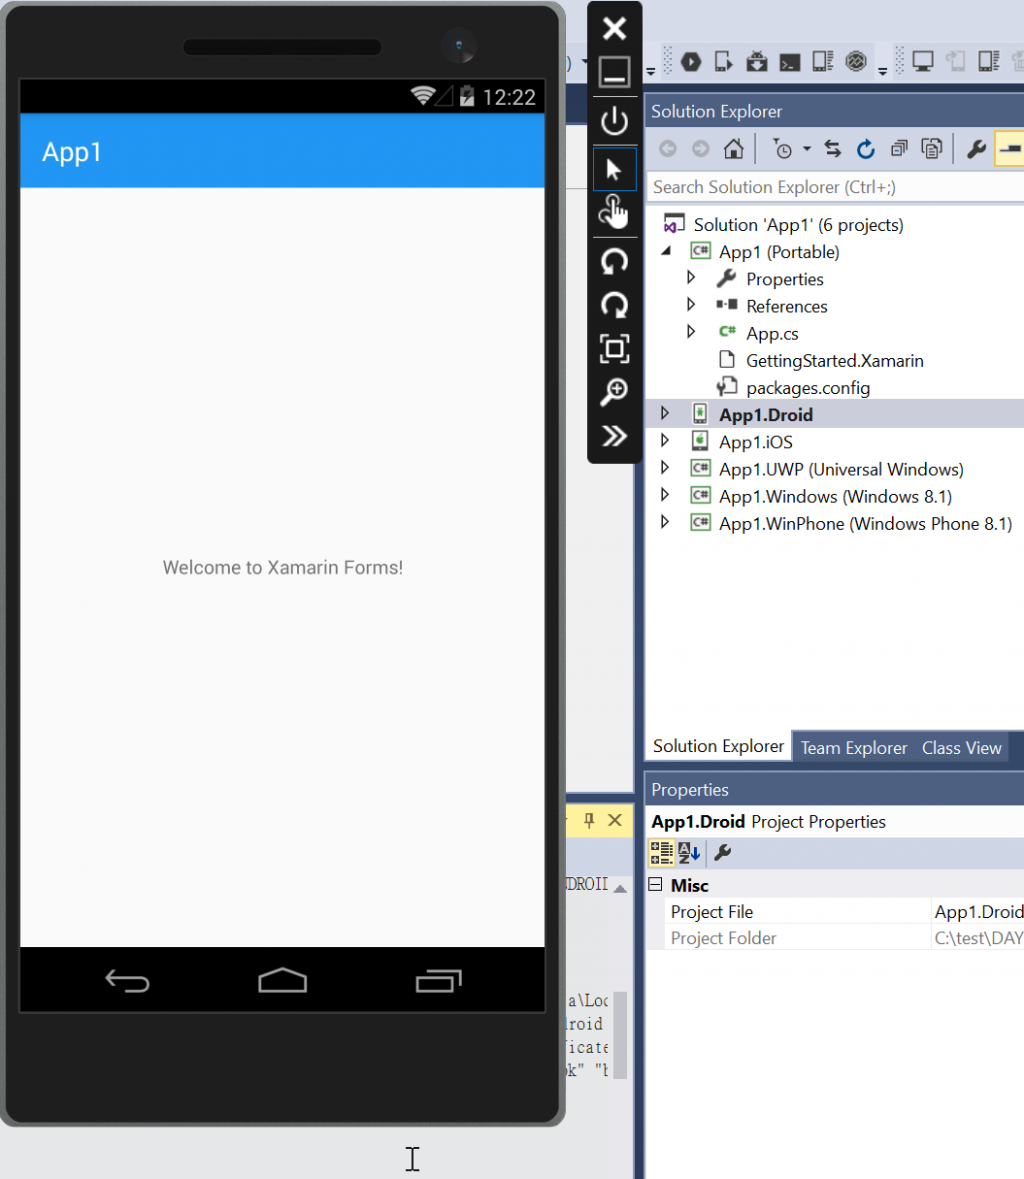
Task: Sync with Active Document in Solution Explorer
Action: [832, 149]
